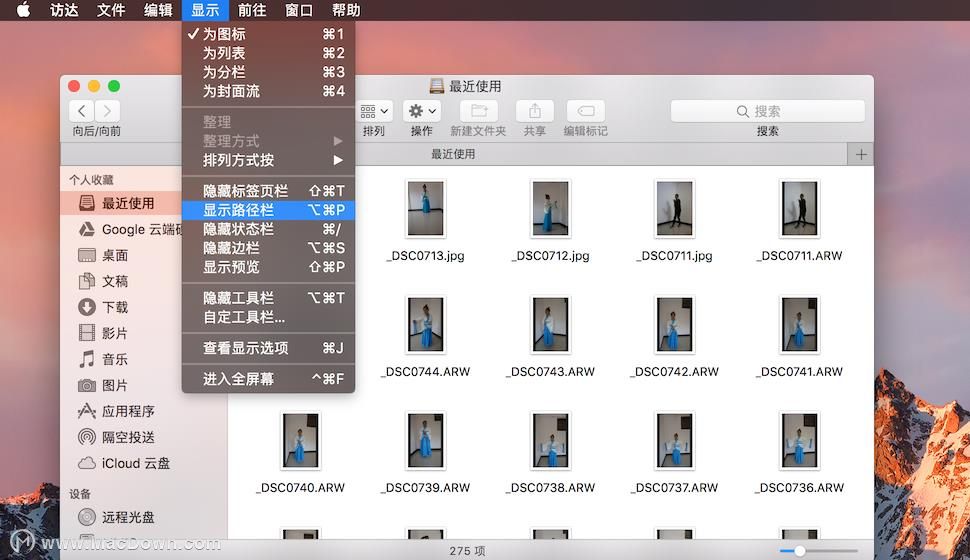Select thumbnail _DSC0737.ARW
Viewport: 970px width, 560px height.
tap(675, 440)
